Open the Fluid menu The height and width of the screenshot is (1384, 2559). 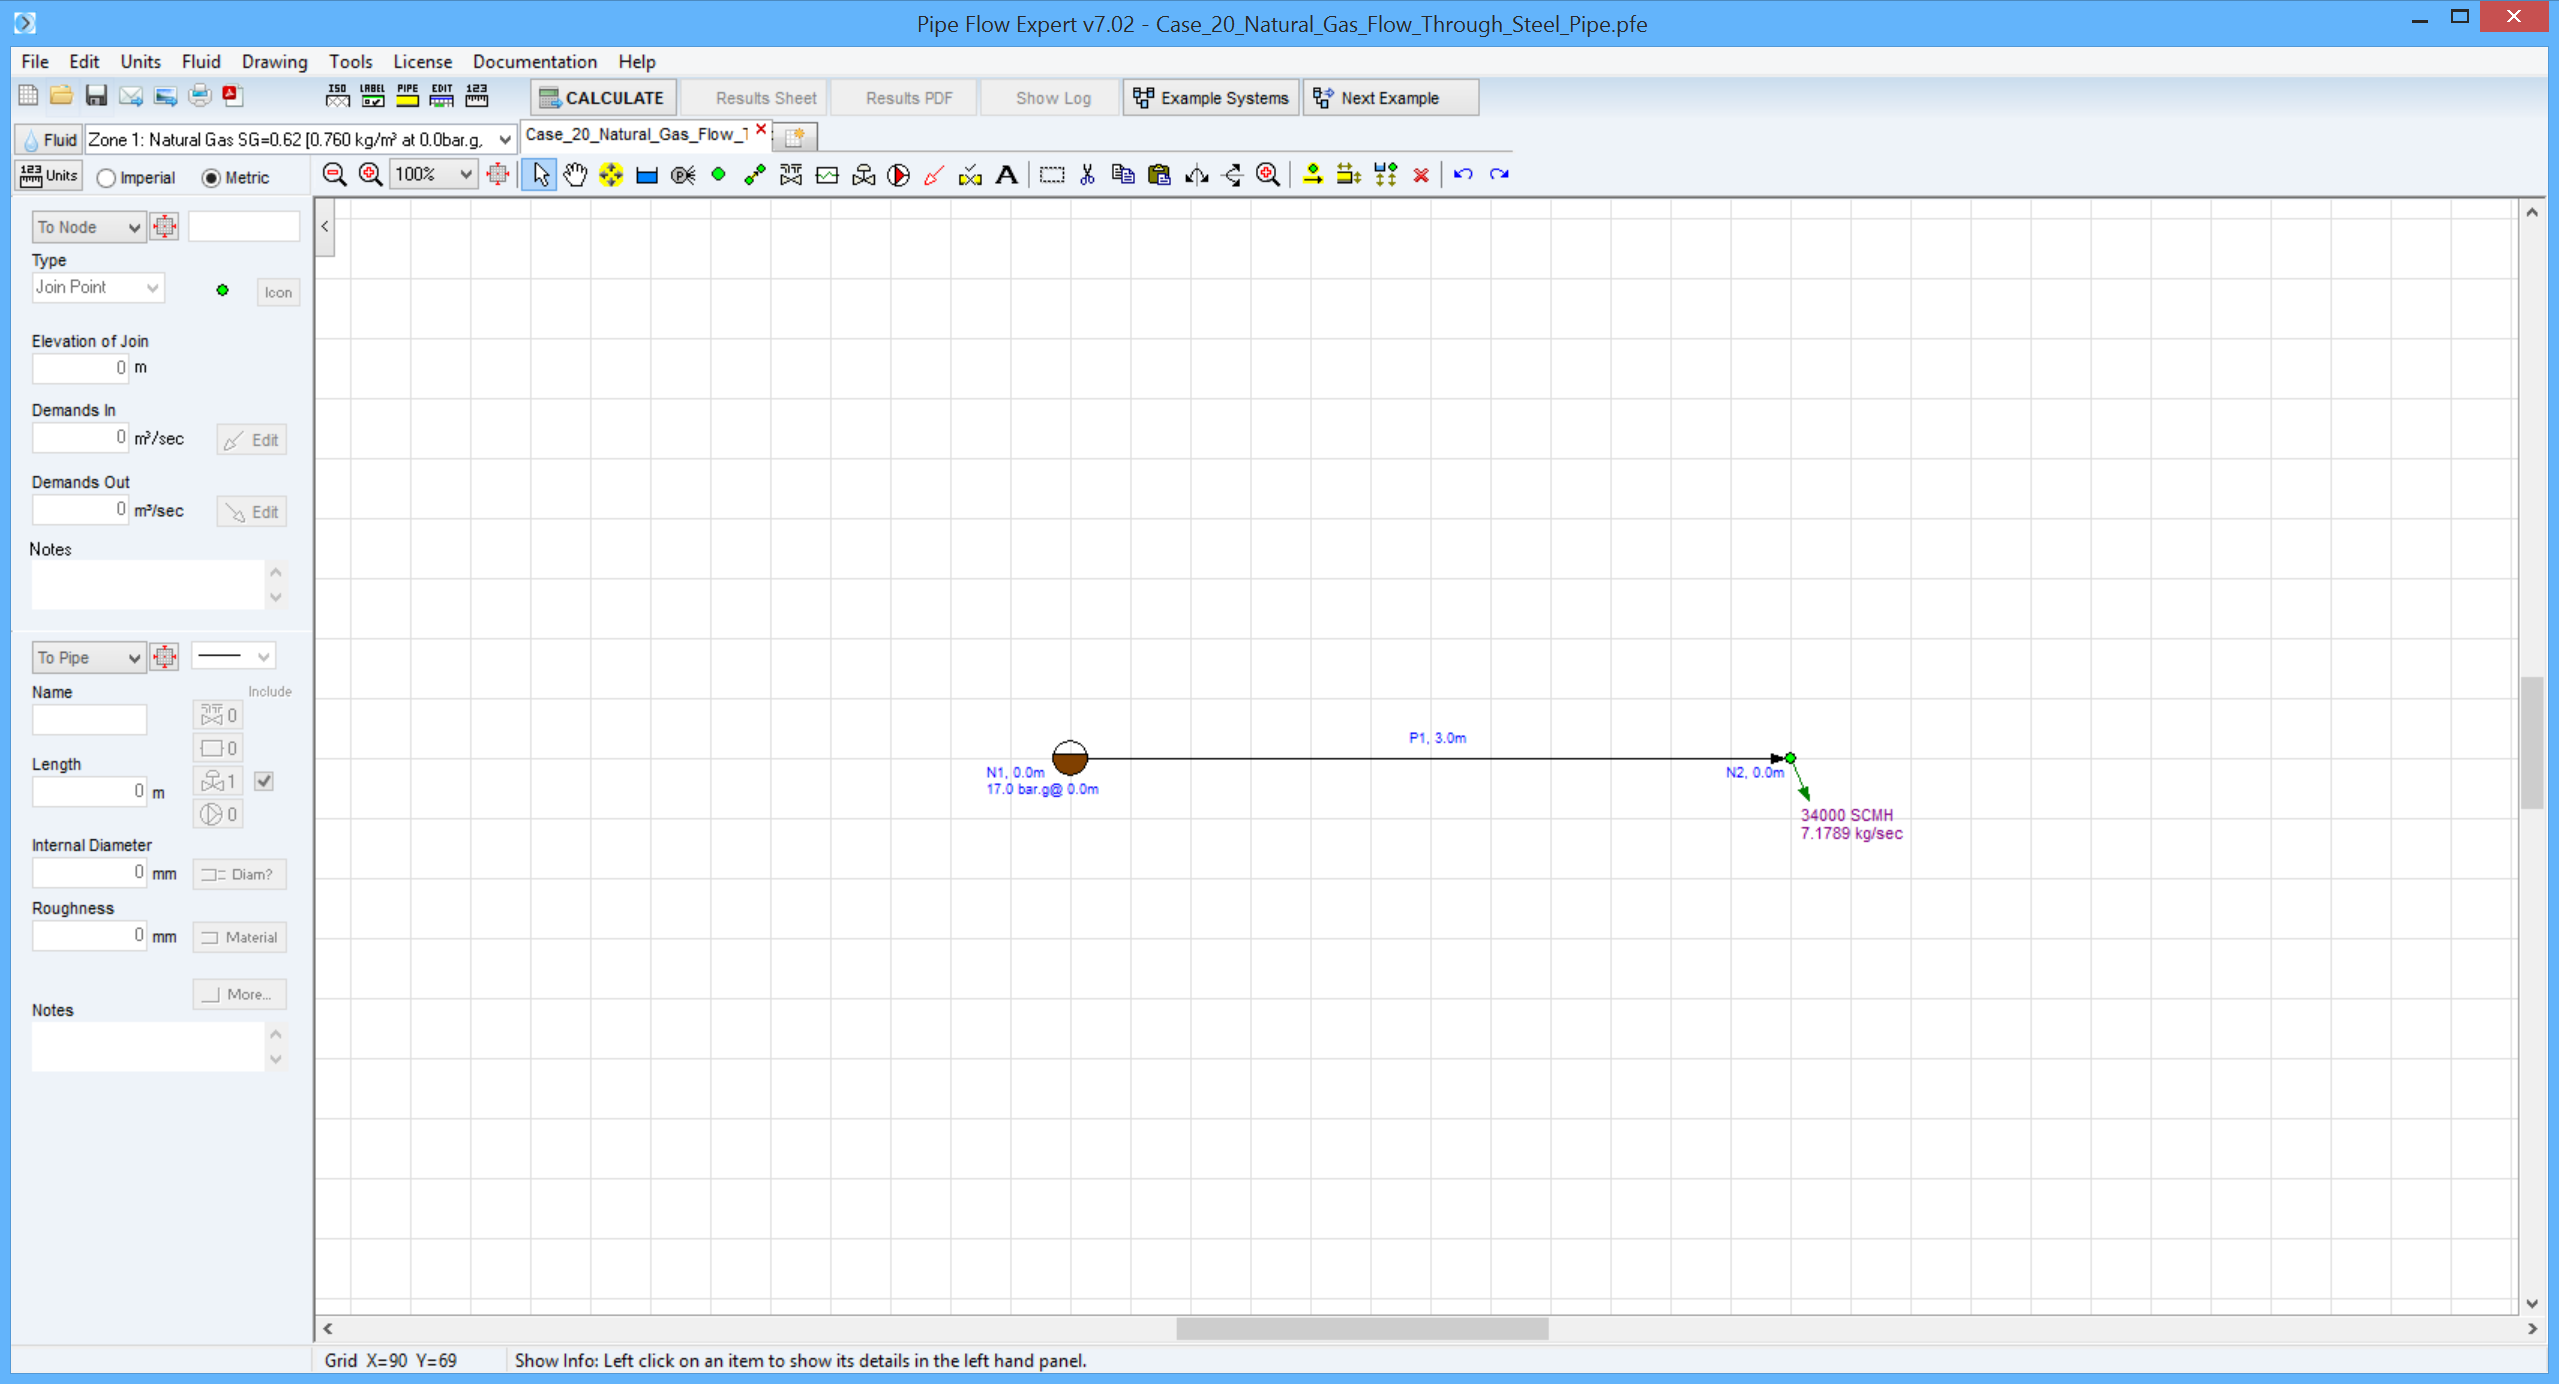tap(201, 62)
